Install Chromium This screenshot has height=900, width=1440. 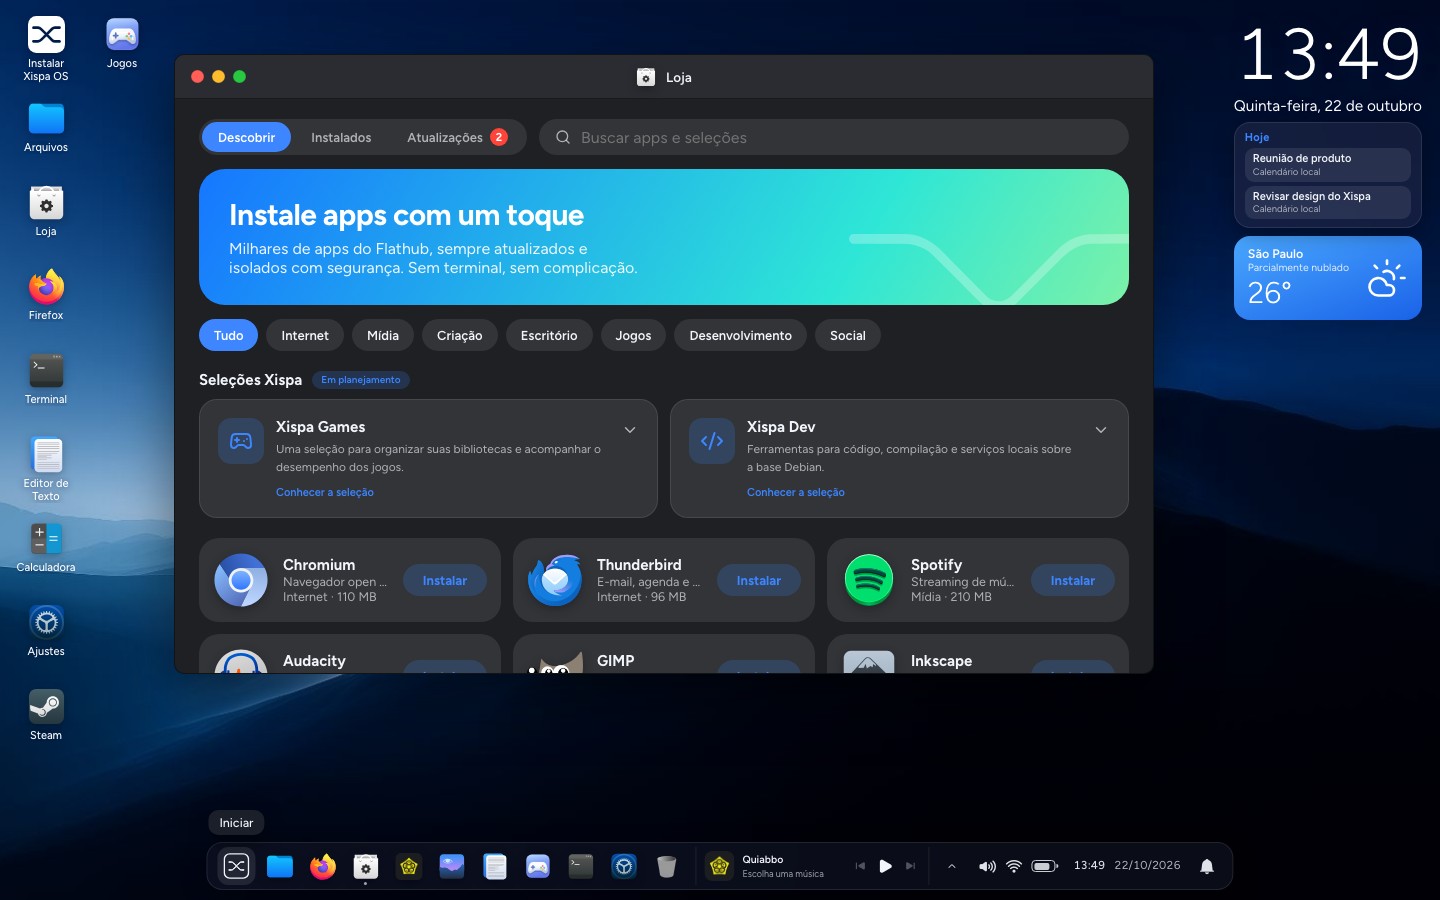click(445, 580)
